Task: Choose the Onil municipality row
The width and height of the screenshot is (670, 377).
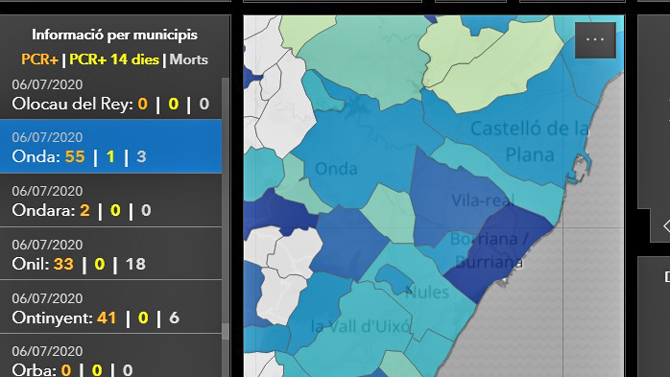Action: [111, 253]
